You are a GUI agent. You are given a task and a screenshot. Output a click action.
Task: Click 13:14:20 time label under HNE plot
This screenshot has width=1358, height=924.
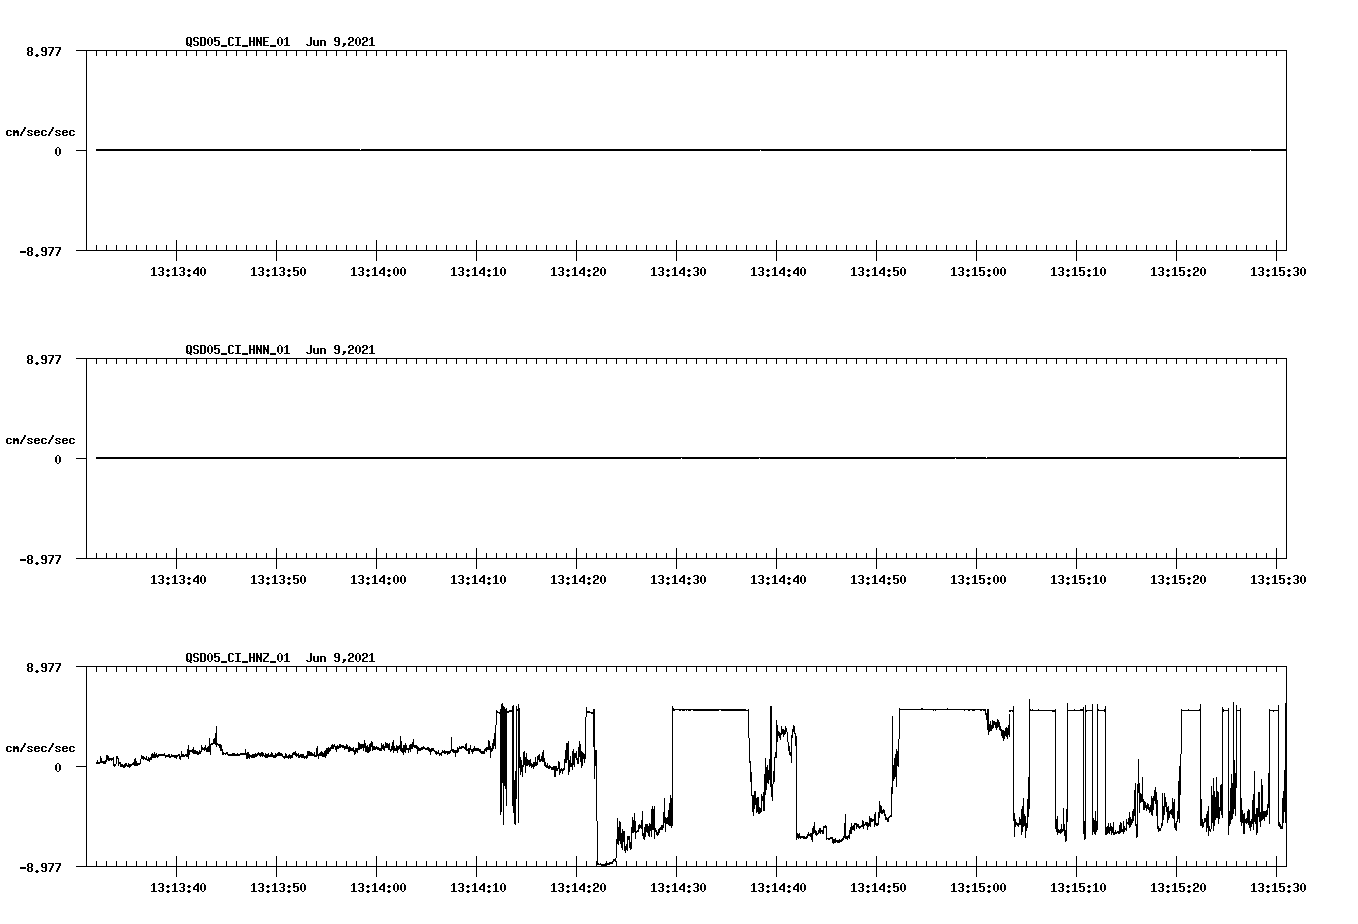tap(578, 272)
